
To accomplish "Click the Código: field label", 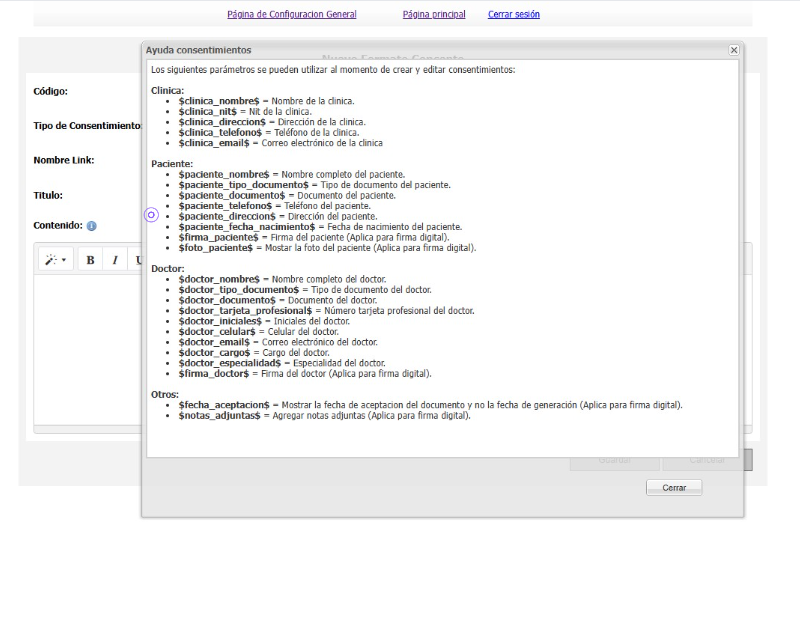I will tap(51, 91).
